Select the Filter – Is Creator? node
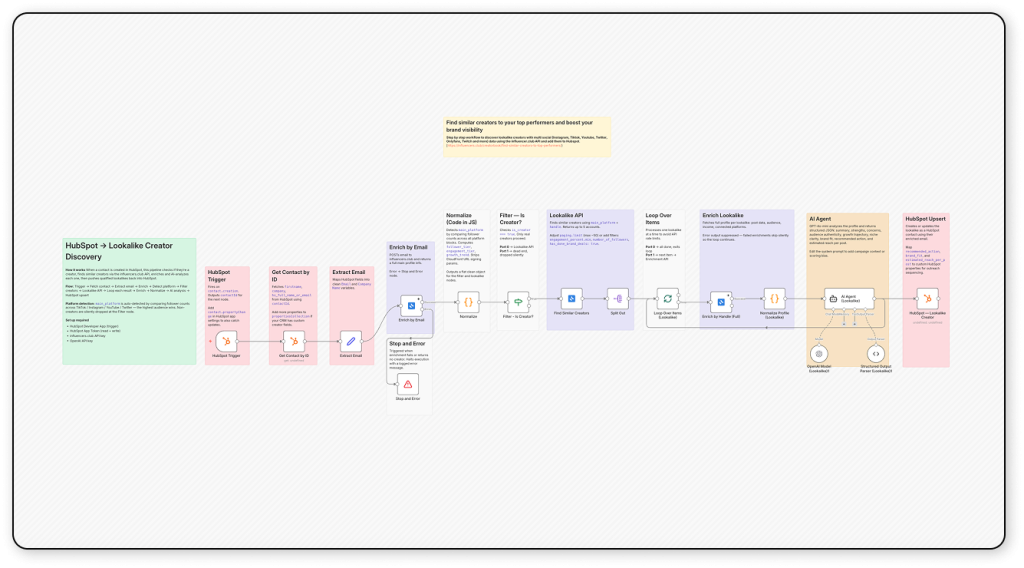Image resolution: width=1024 pixels, height=568 pixels. coord(518,299)
